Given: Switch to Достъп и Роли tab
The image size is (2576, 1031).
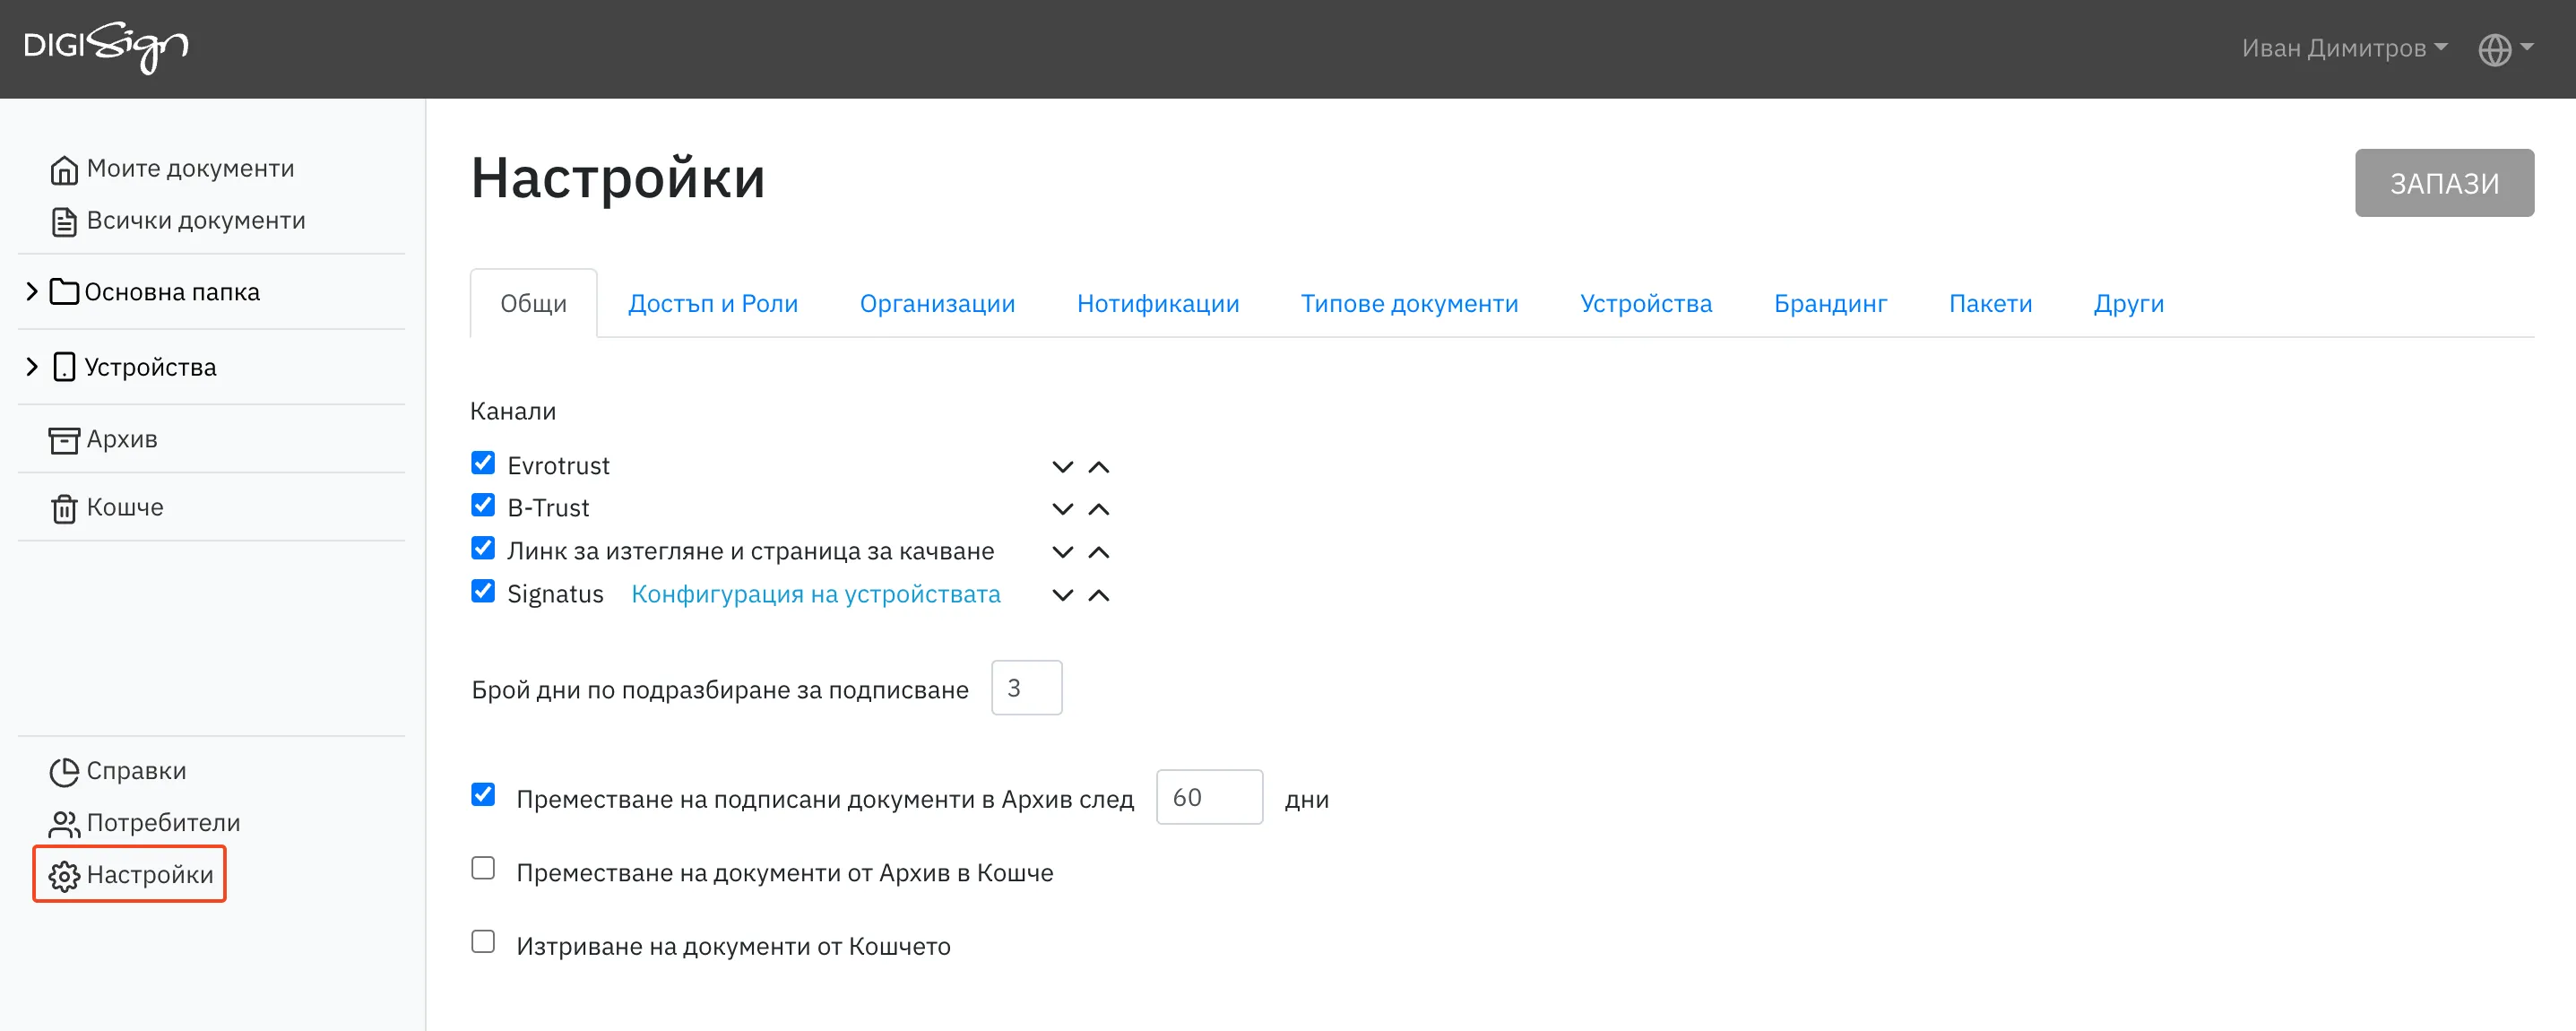Looking at the screenshot, I should click(x=712, y=303).
